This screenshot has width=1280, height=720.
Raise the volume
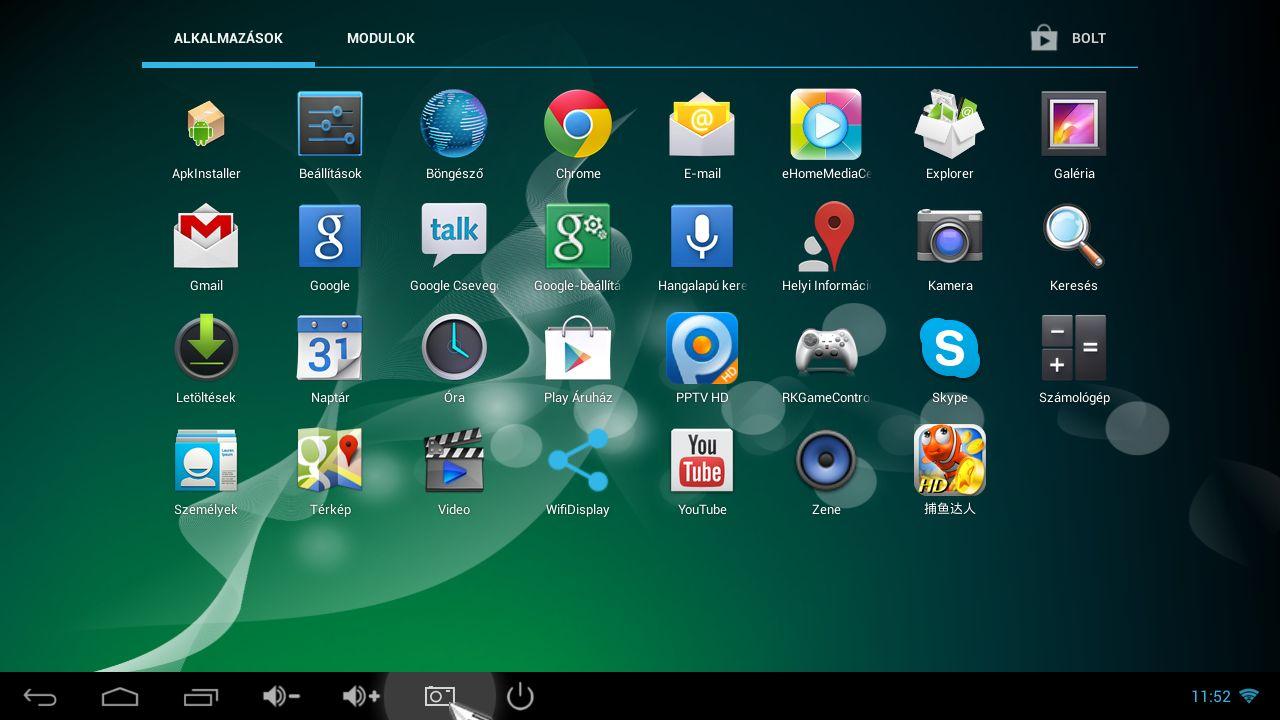(x=361, y=696)
